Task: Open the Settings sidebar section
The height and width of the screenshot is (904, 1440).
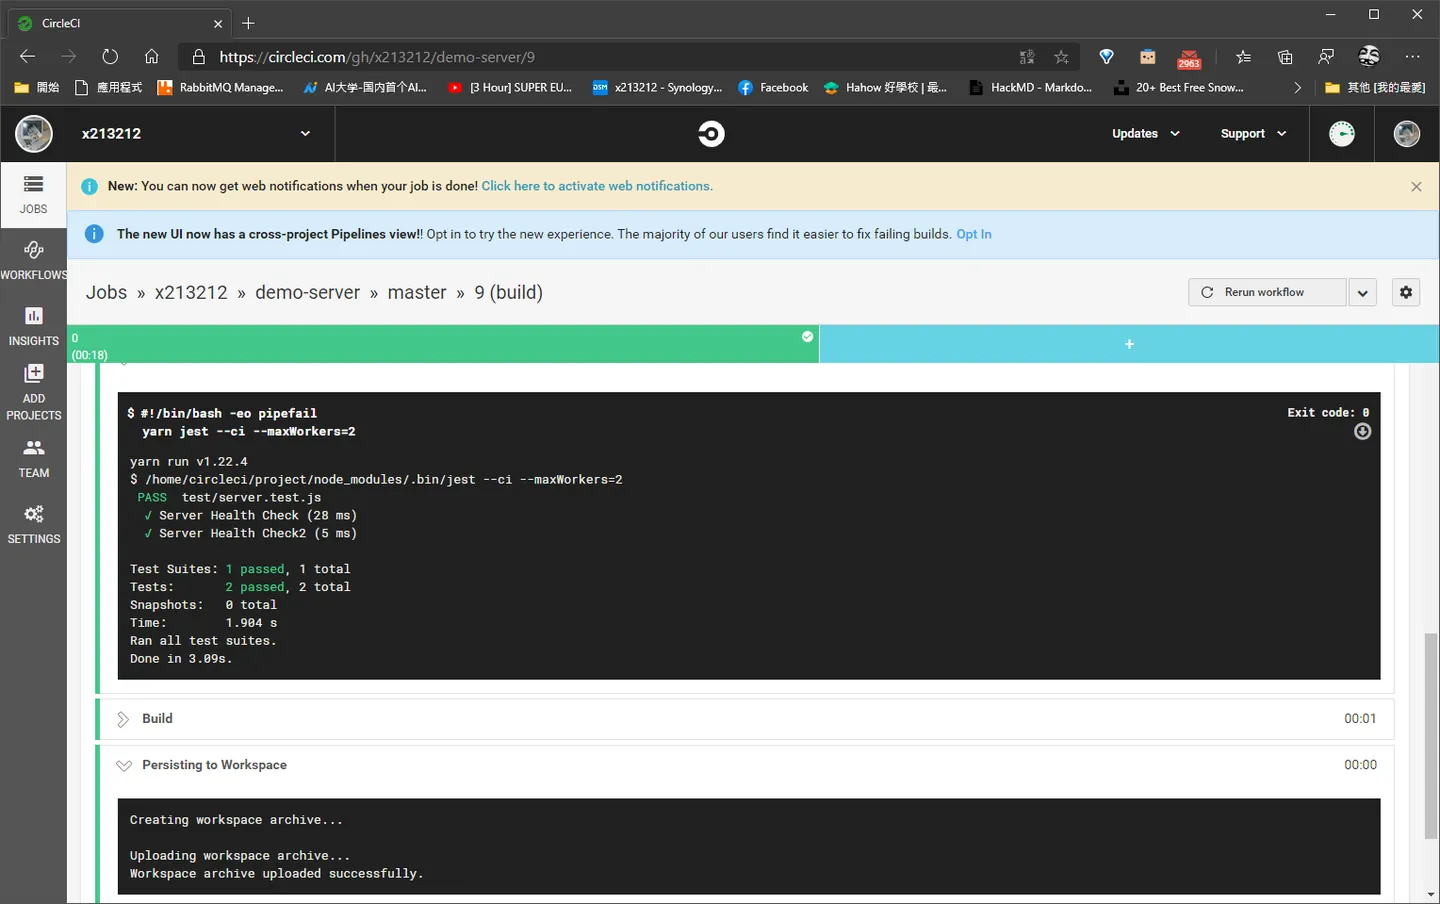Action: pyautogui.click(x=33, y=524)
